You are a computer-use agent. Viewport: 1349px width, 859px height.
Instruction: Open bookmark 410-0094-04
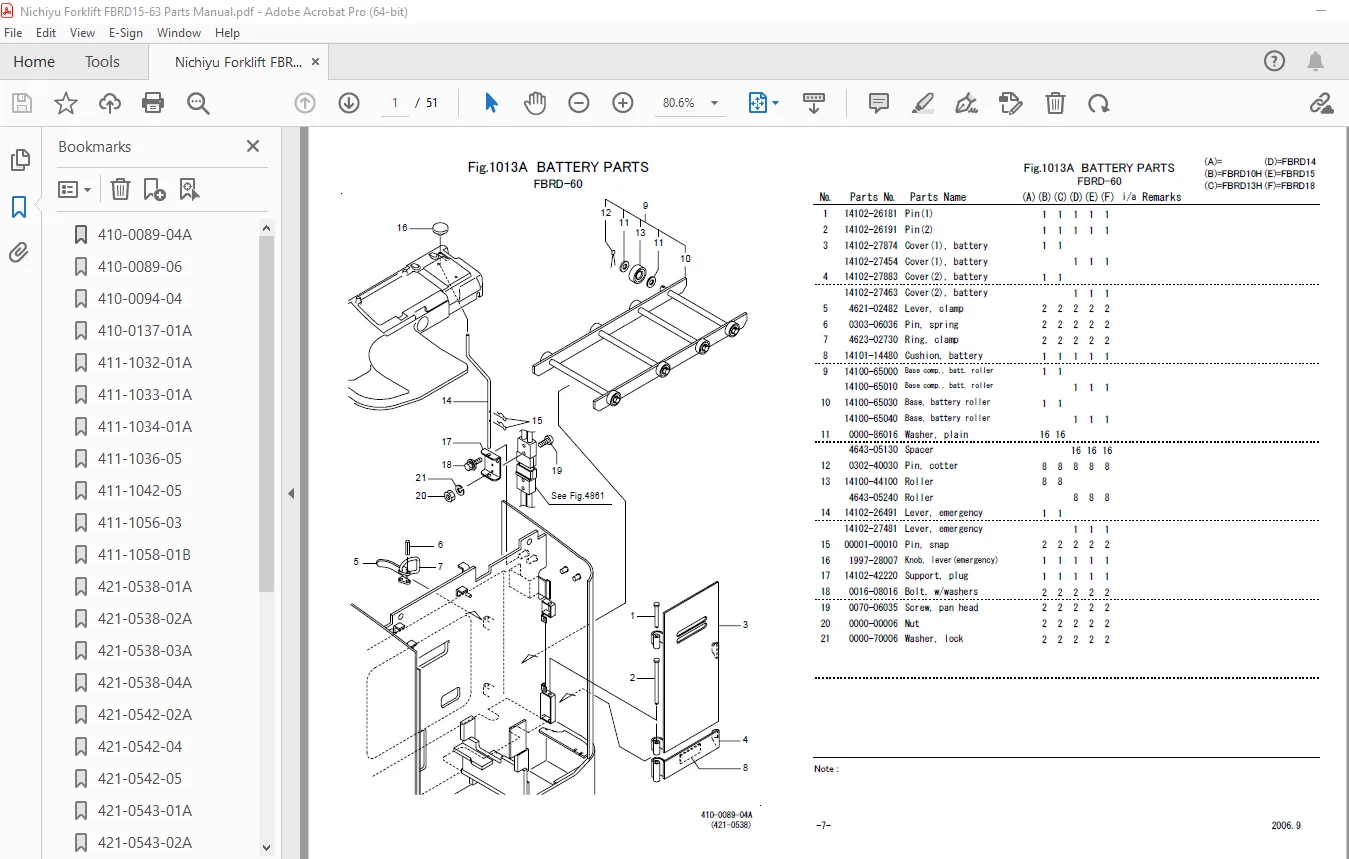tap(139, 299)
